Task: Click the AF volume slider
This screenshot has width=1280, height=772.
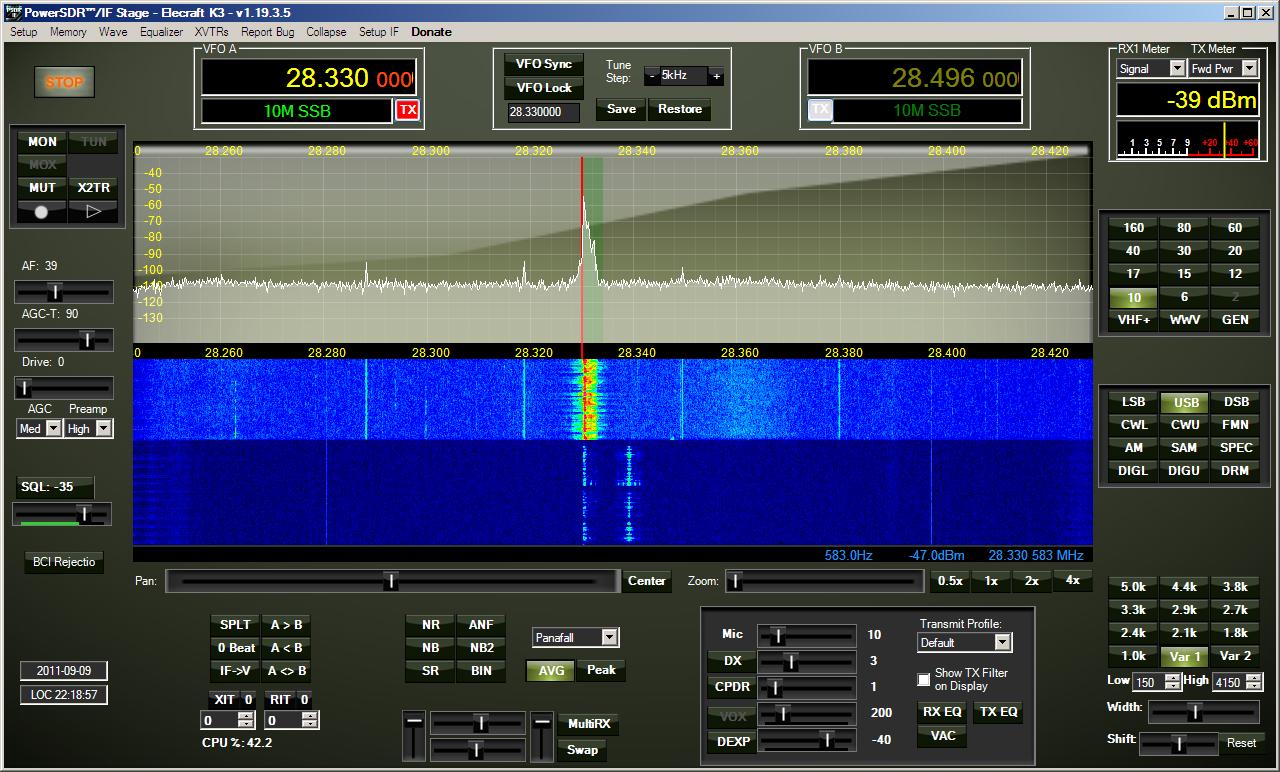Action: (x=63, y=292)
